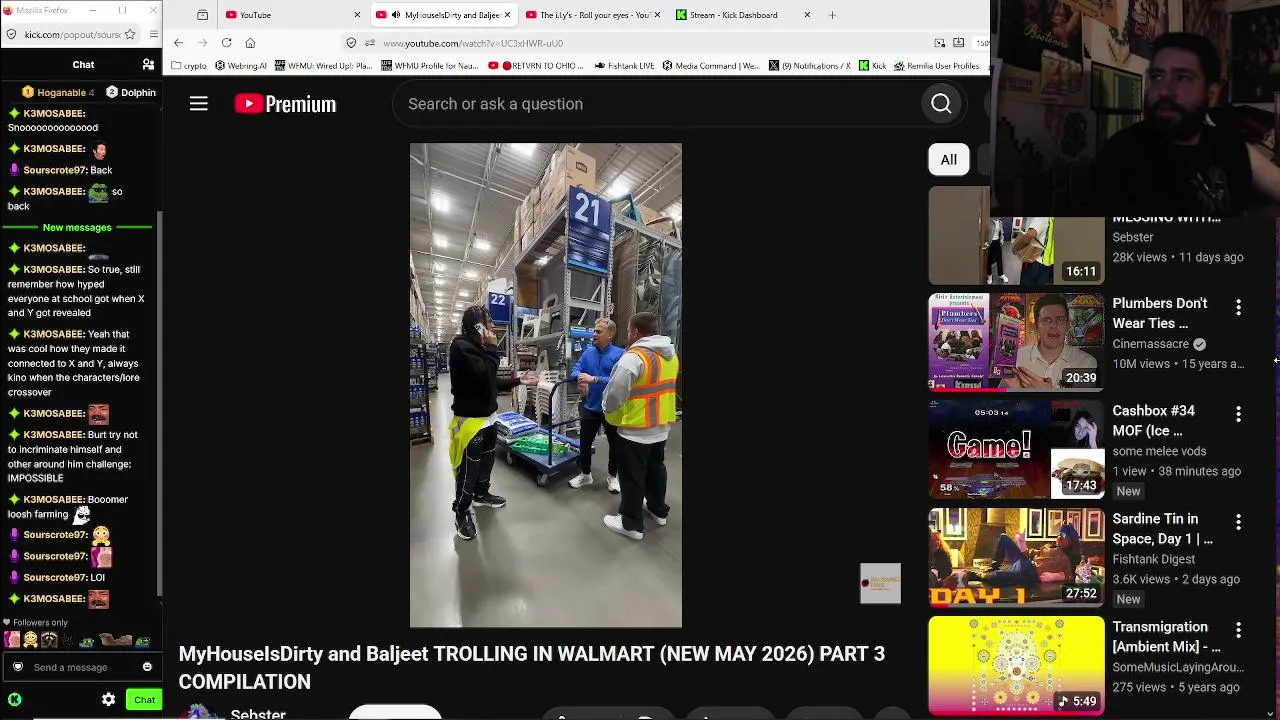Close the 'Stream - Kick Dashboard' tab
Image resolution: width=1280 pixels, height=720 pixels.
pos(807,15)
